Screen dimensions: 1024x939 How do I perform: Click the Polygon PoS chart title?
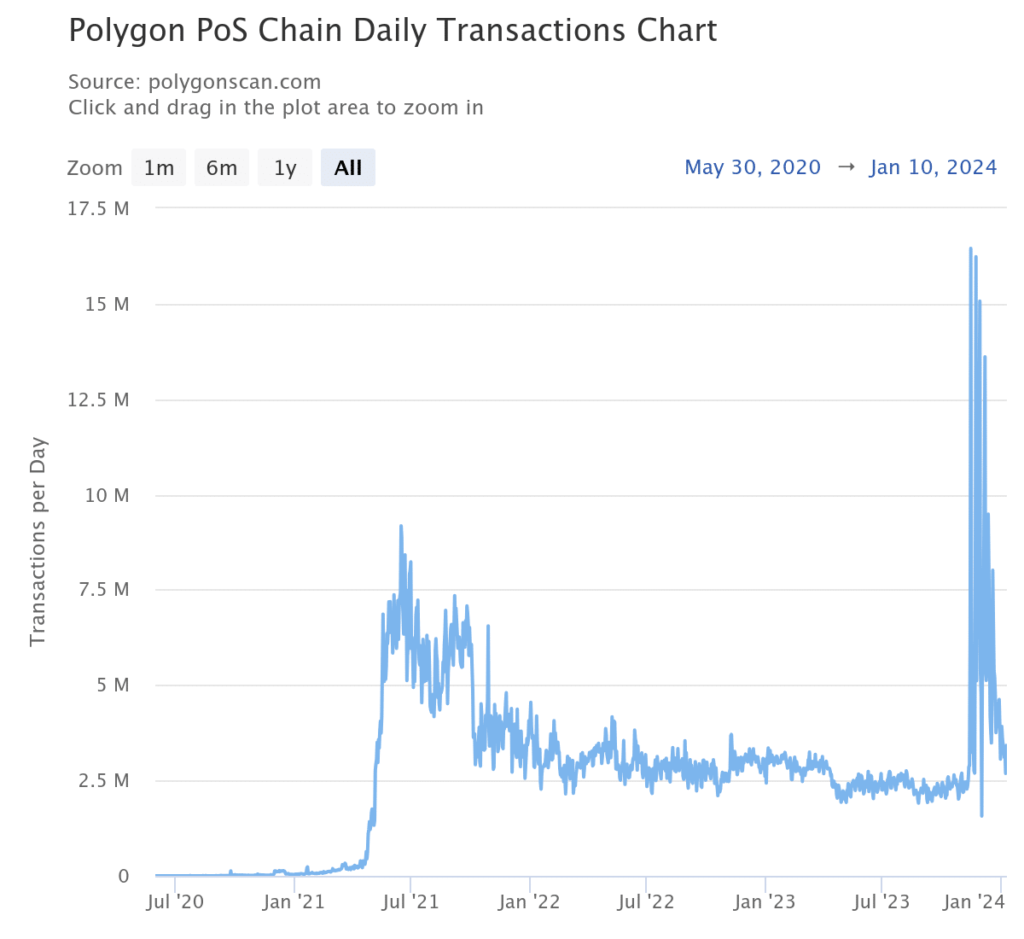point(392,31)
